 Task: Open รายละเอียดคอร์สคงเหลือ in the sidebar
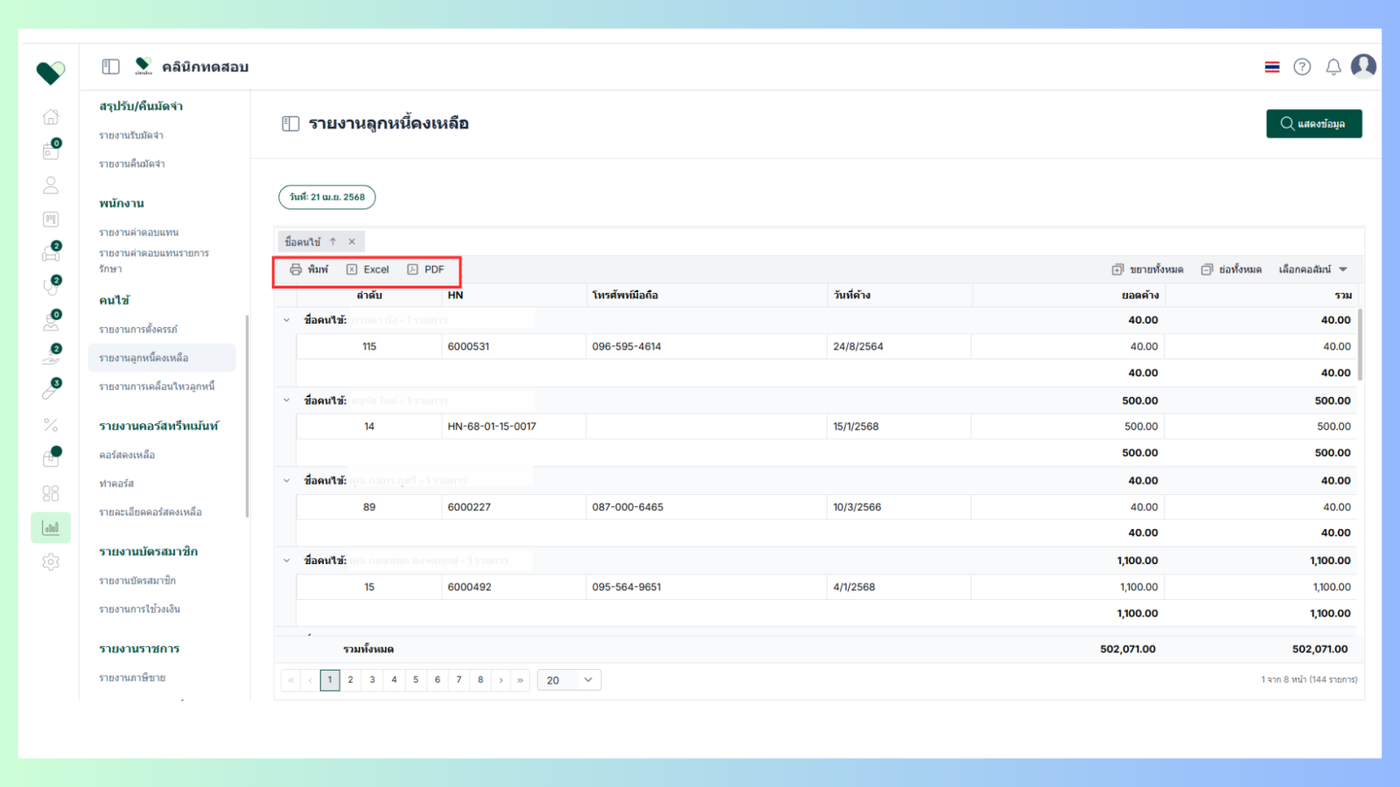(150, 512)
